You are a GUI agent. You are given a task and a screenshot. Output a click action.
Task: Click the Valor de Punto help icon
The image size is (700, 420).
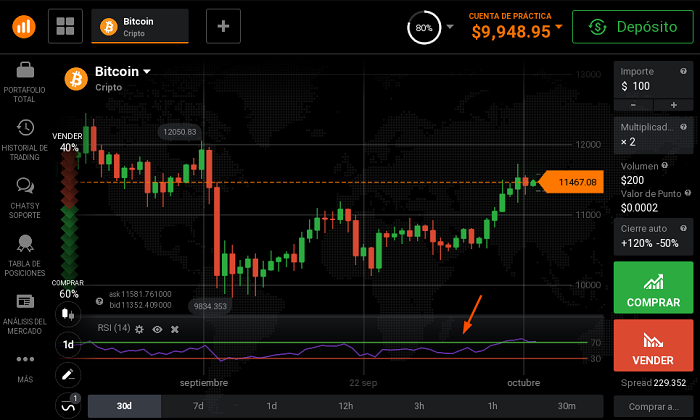click(x=688, y=193)
